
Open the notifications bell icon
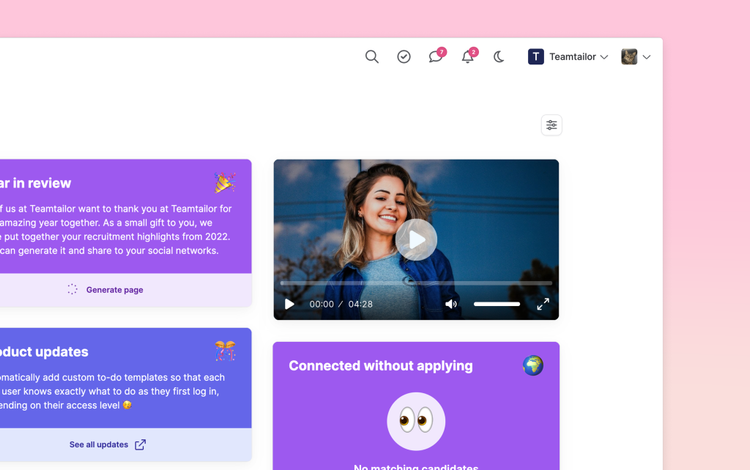pyautogui.click(x=467, y=57)
